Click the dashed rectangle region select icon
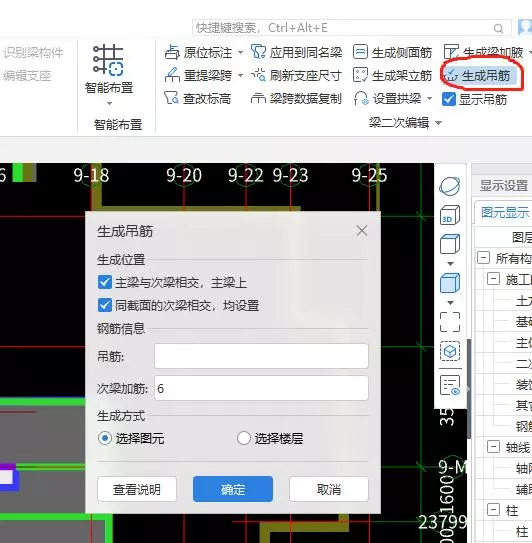The image size is (532, 543). [x=450, y=322]
